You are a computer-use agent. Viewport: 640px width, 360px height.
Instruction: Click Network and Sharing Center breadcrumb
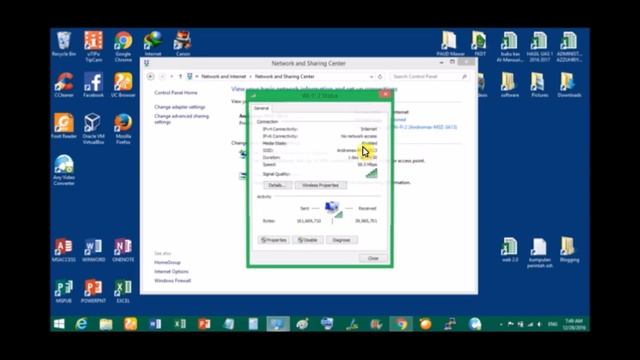[284, 76]
